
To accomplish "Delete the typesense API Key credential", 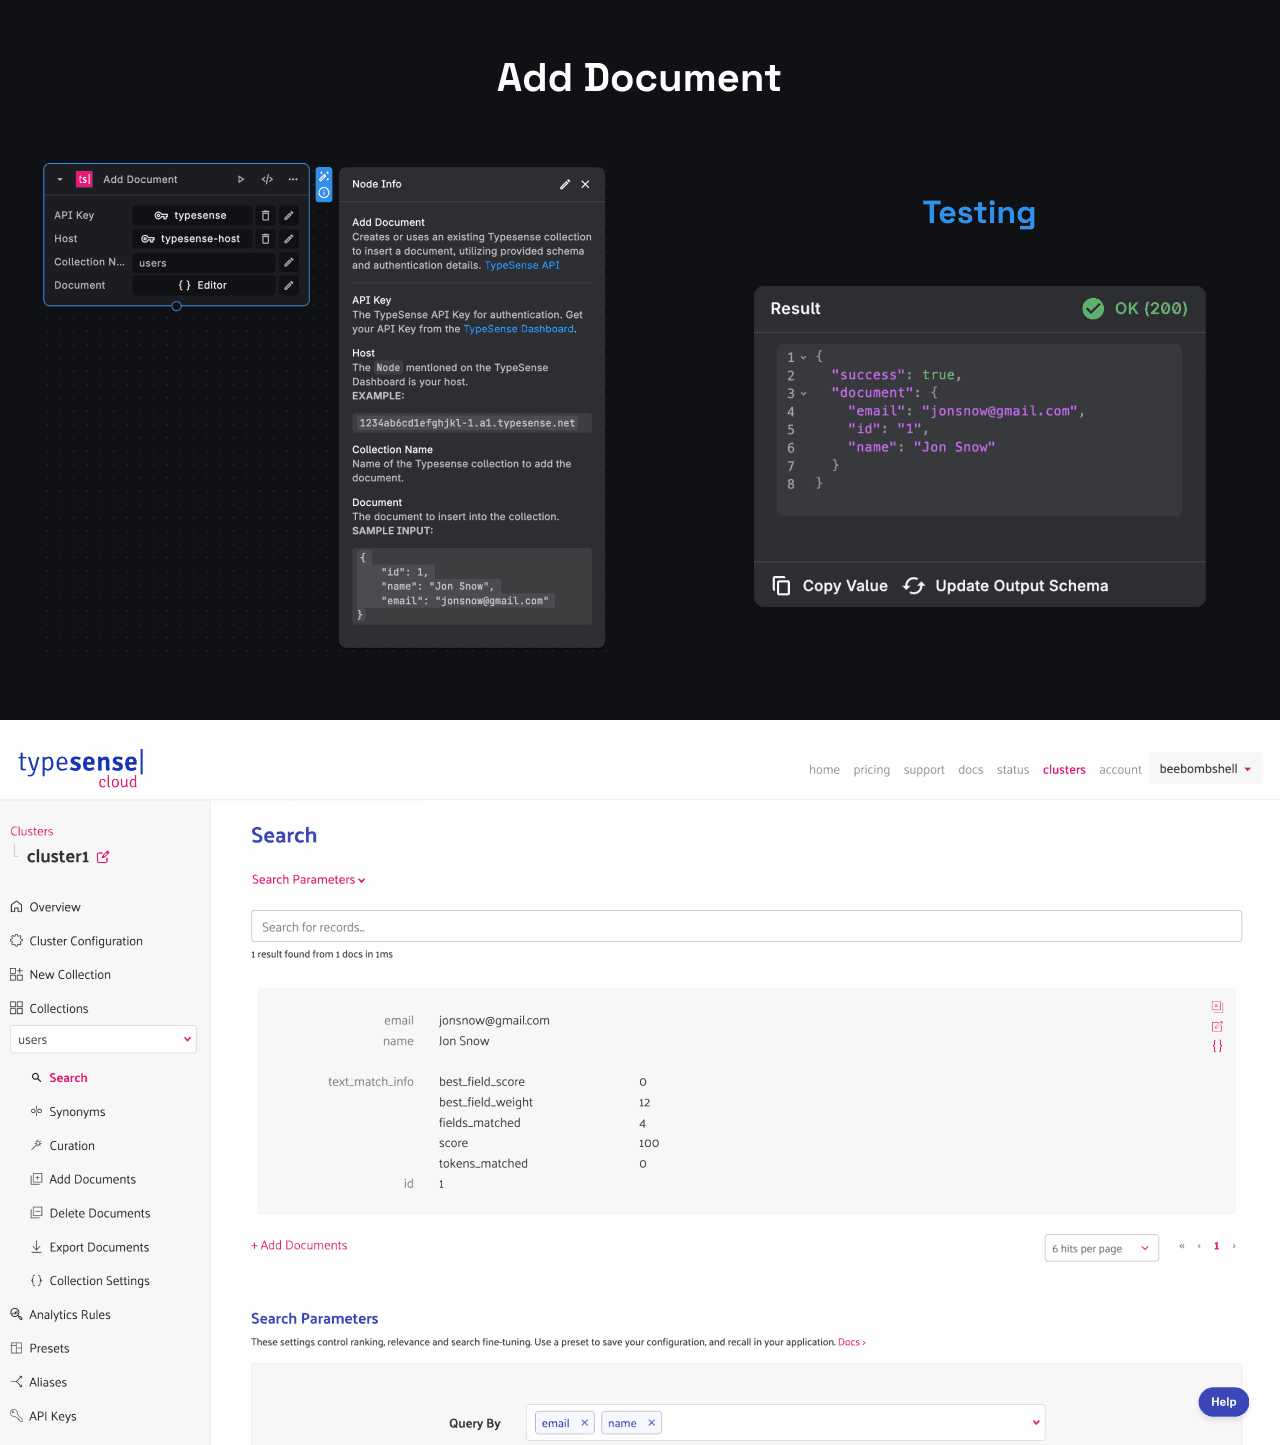I will point(265,215).
